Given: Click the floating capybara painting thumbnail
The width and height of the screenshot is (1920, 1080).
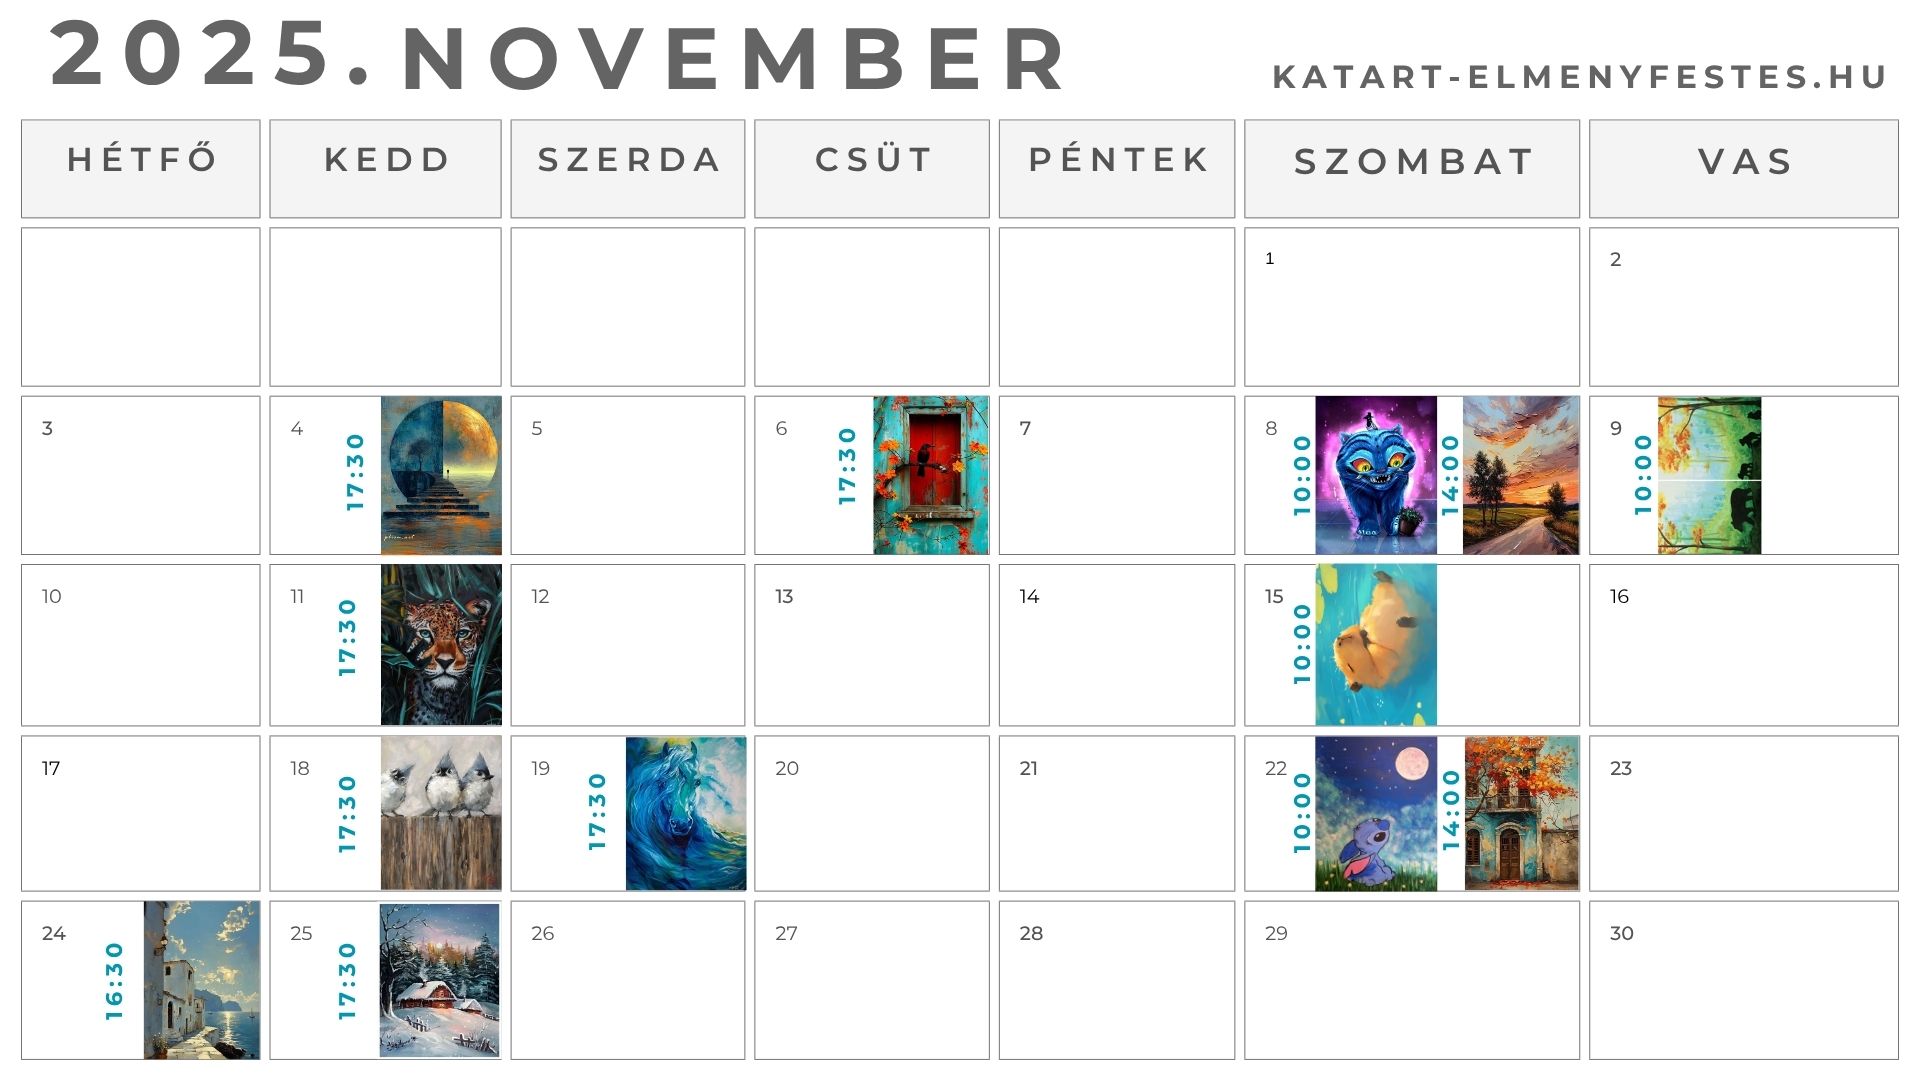Looking at the screenshot, I should pos(1375,645).
